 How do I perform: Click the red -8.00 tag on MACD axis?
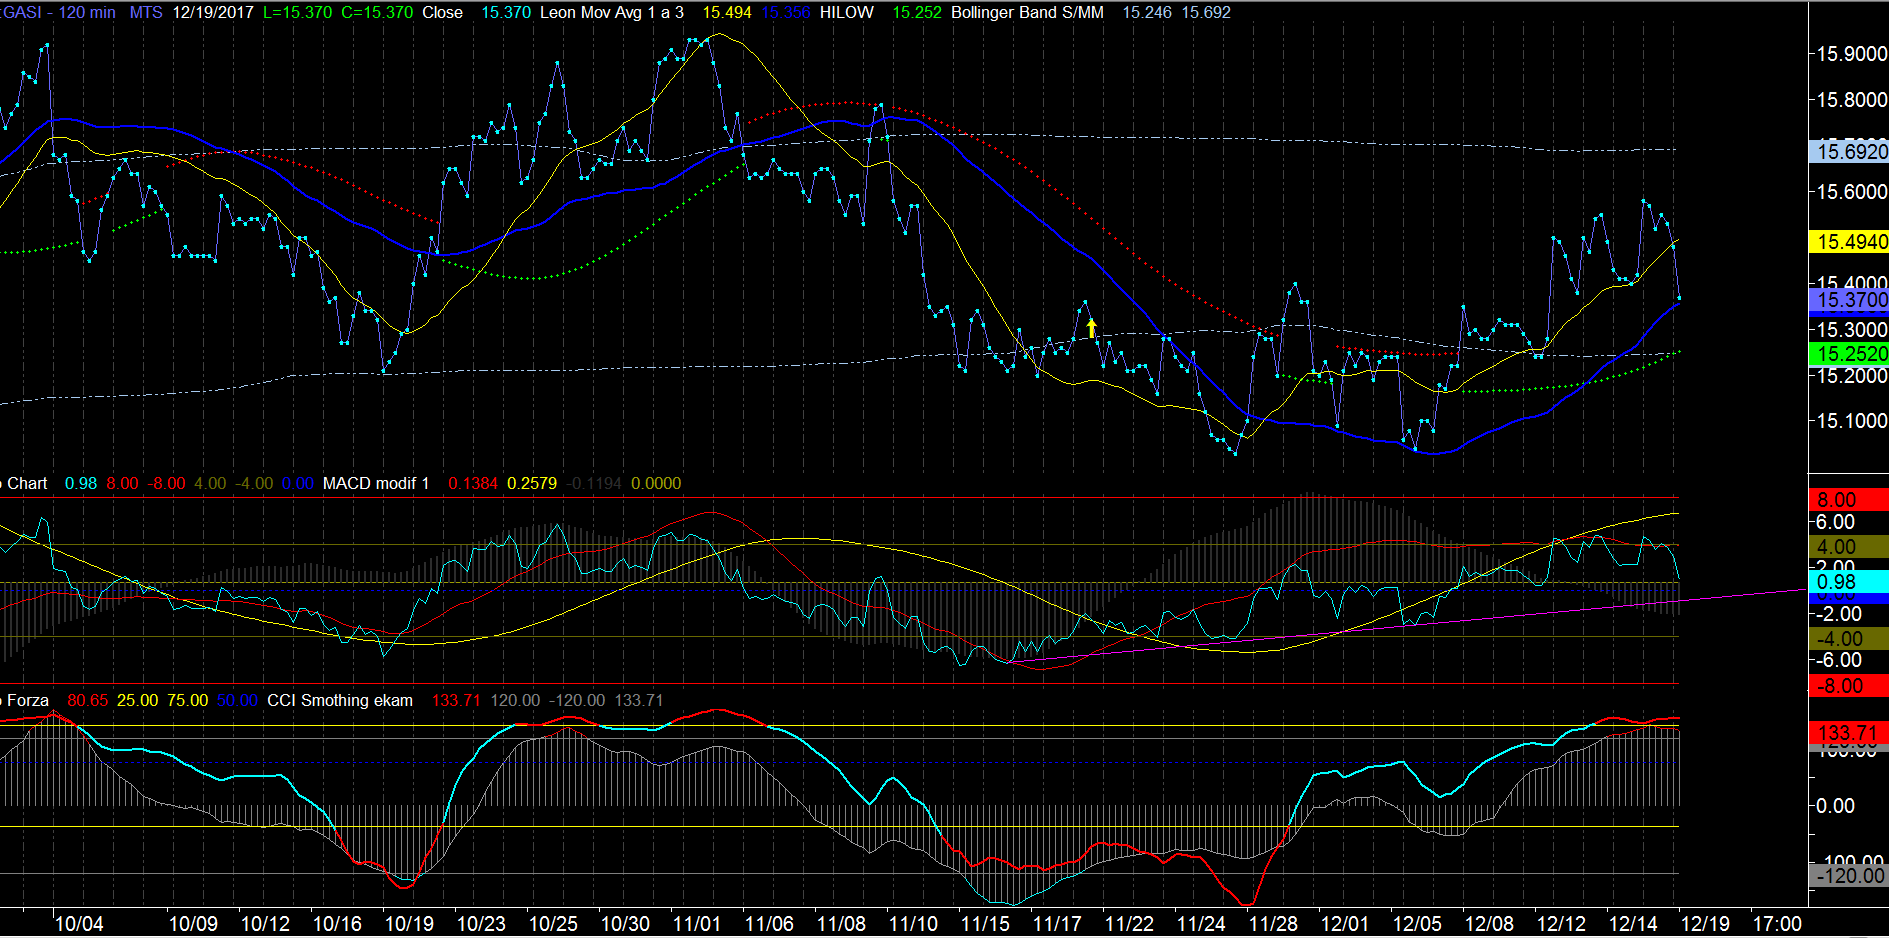coord(1849,686)
